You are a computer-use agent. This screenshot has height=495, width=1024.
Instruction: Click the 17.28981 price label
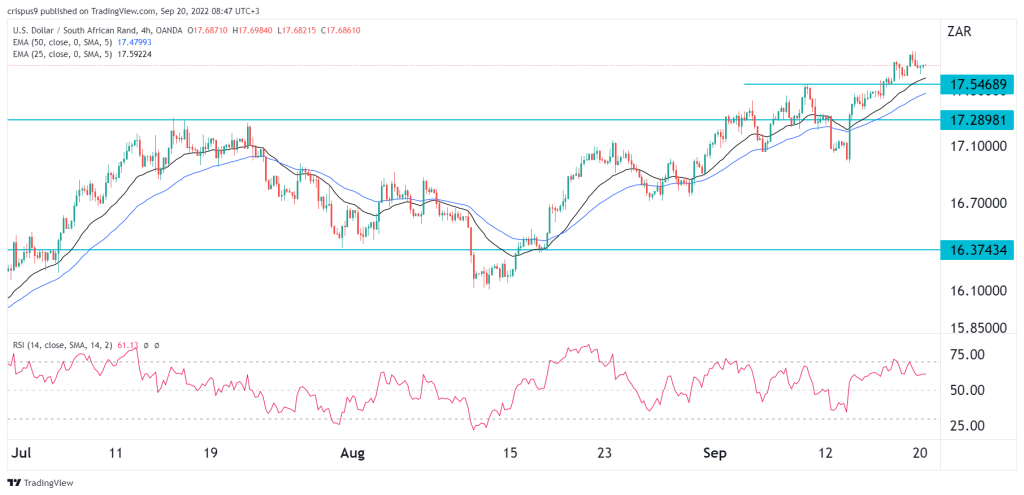[978, 120]
